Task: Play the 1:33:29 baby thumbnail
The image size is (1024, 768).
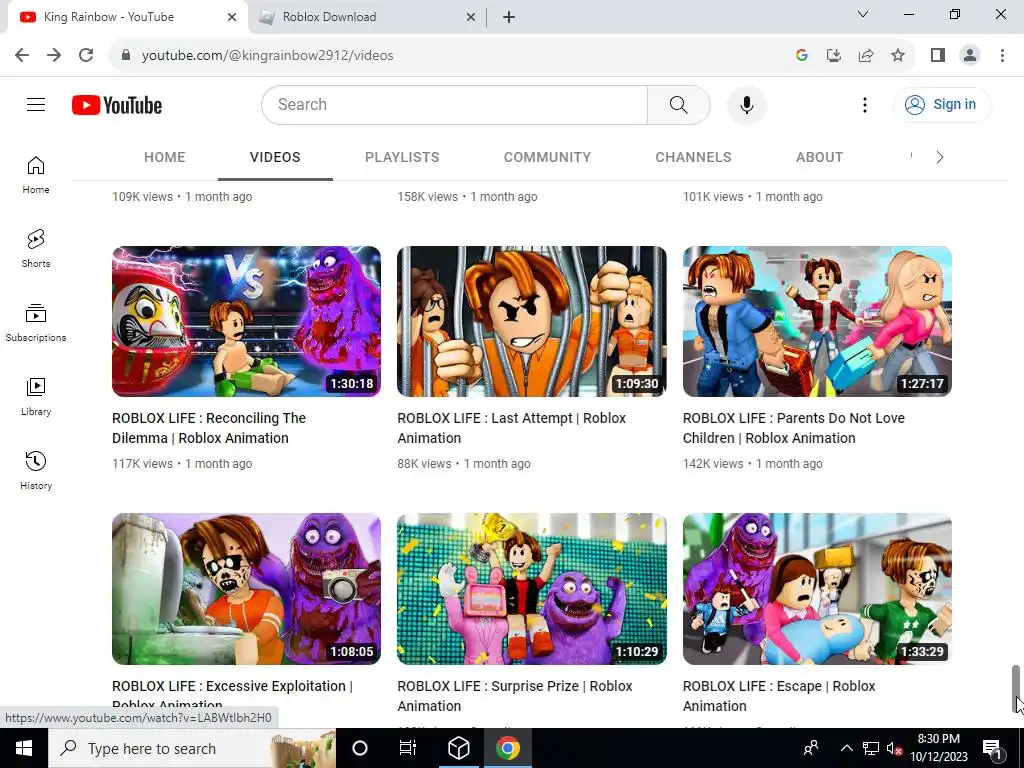Action: click(x=817, y=589)
